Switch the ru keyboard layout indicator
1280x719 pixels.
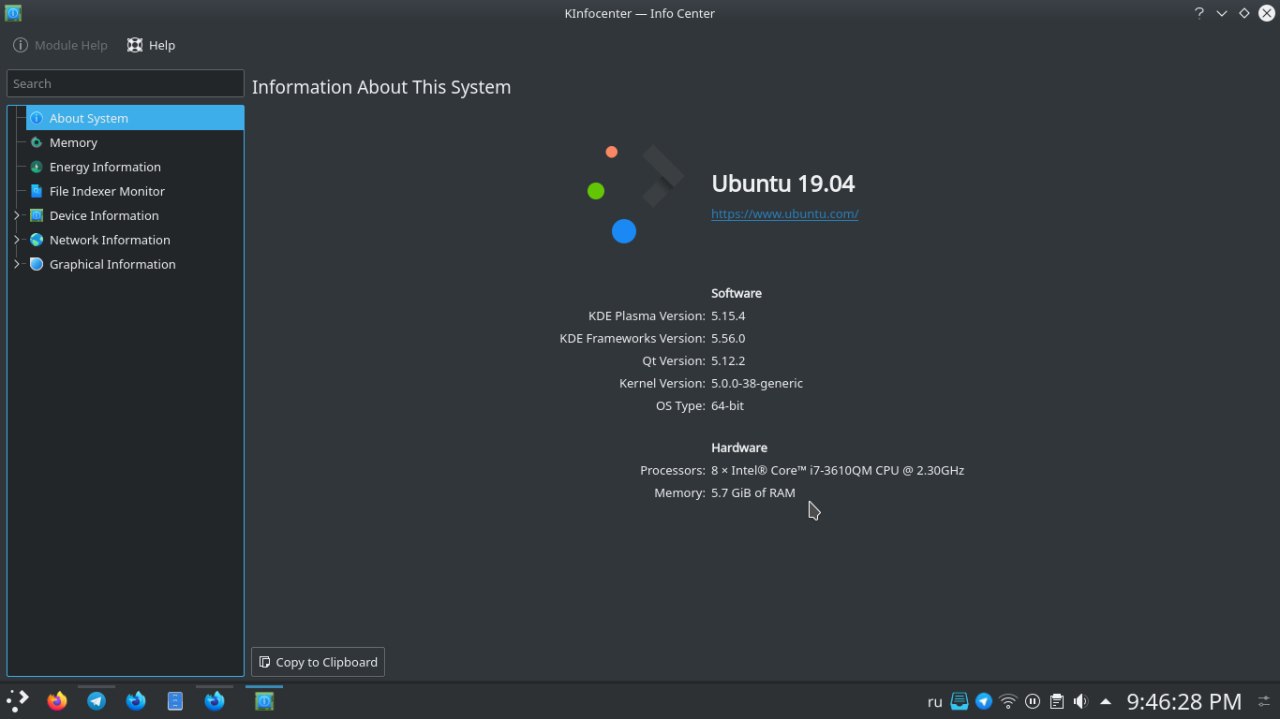[x=935, y=702]
